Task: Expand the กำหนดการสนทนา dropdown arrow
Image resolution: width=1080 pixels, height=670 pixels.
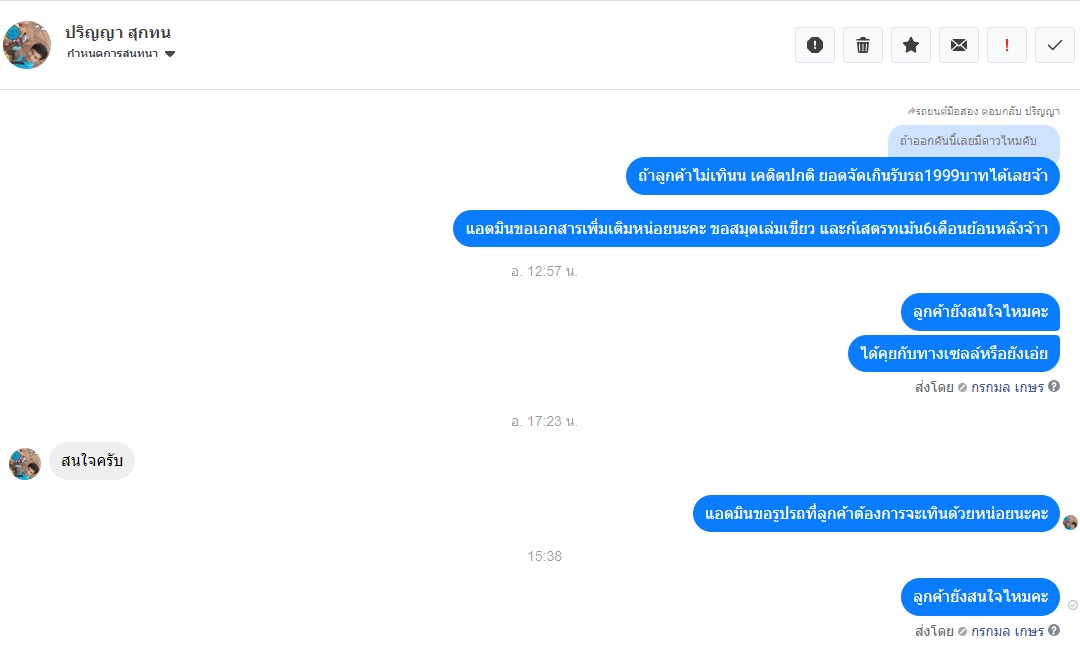Action: click(x=170, y=54)
